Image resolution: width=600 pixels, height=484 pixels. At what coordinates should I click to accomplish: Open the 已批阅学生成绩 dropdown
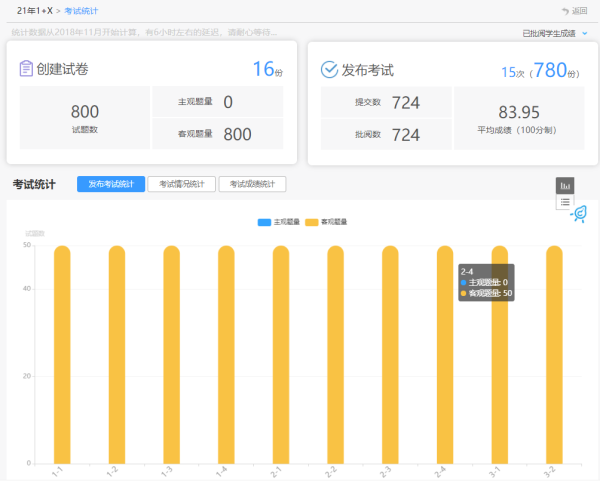pyautogui.click(x=554, y=34)
